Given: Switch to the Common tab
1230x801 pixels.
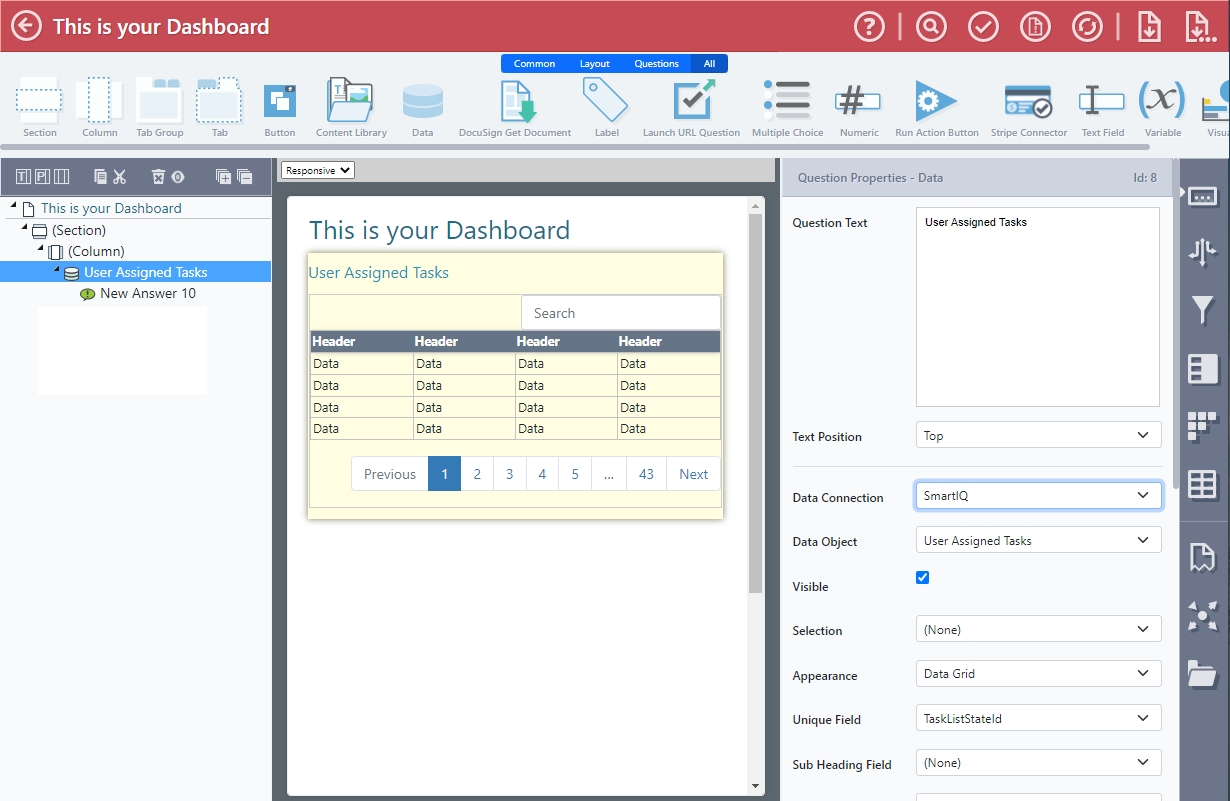Looking at the screenshot, I should pyautogui.click(x=534, y=63).
